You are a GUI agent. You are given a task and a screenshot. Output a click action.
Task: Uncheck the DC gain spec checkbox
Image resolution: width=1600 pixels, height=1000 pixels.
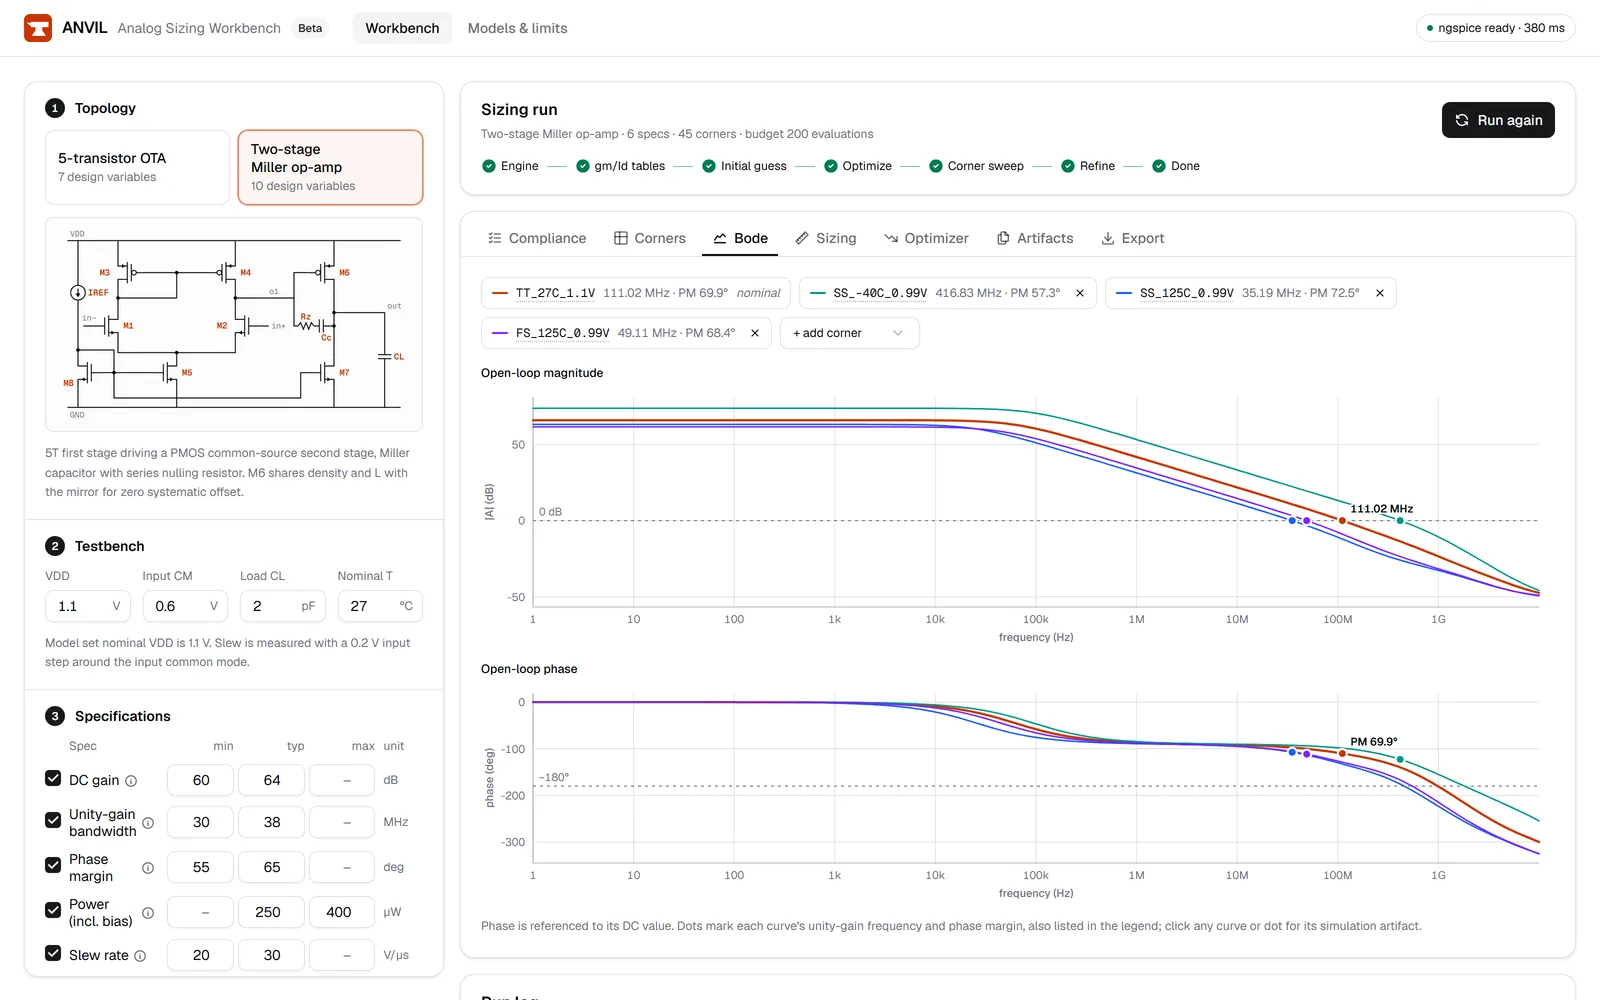click(x=53, y=778)
